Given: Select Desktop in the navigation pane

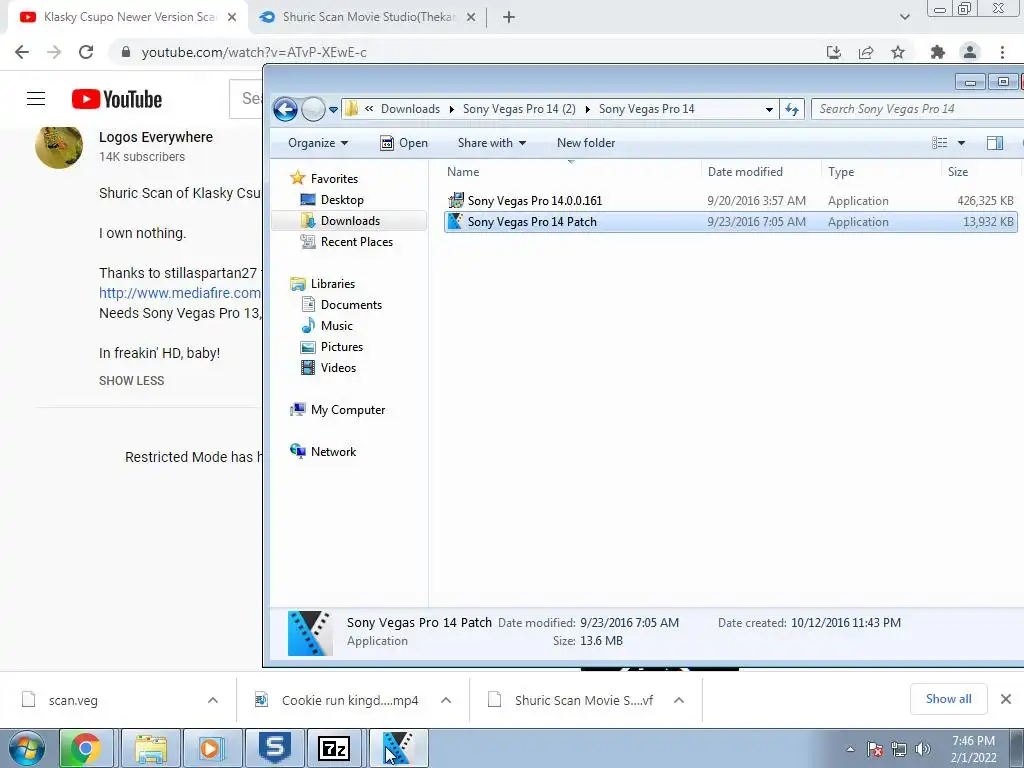Looking at the screenshot, I should click(342, 200).
